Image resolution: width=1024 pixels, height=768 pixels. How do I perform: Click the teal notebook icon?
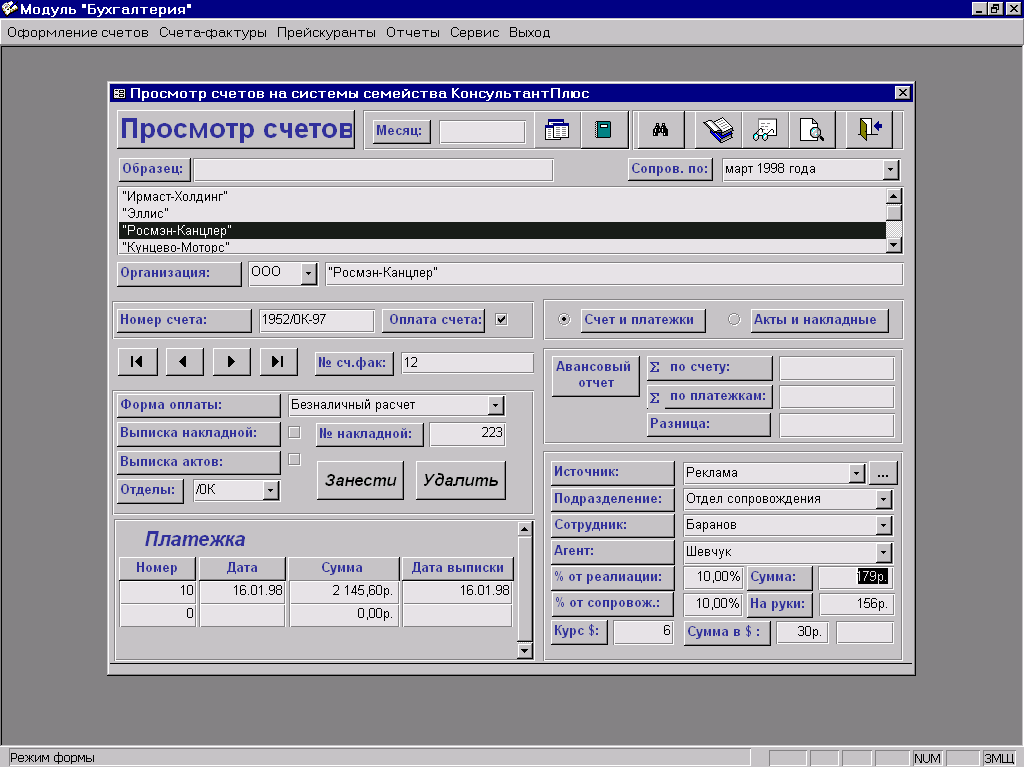[603, 130]
